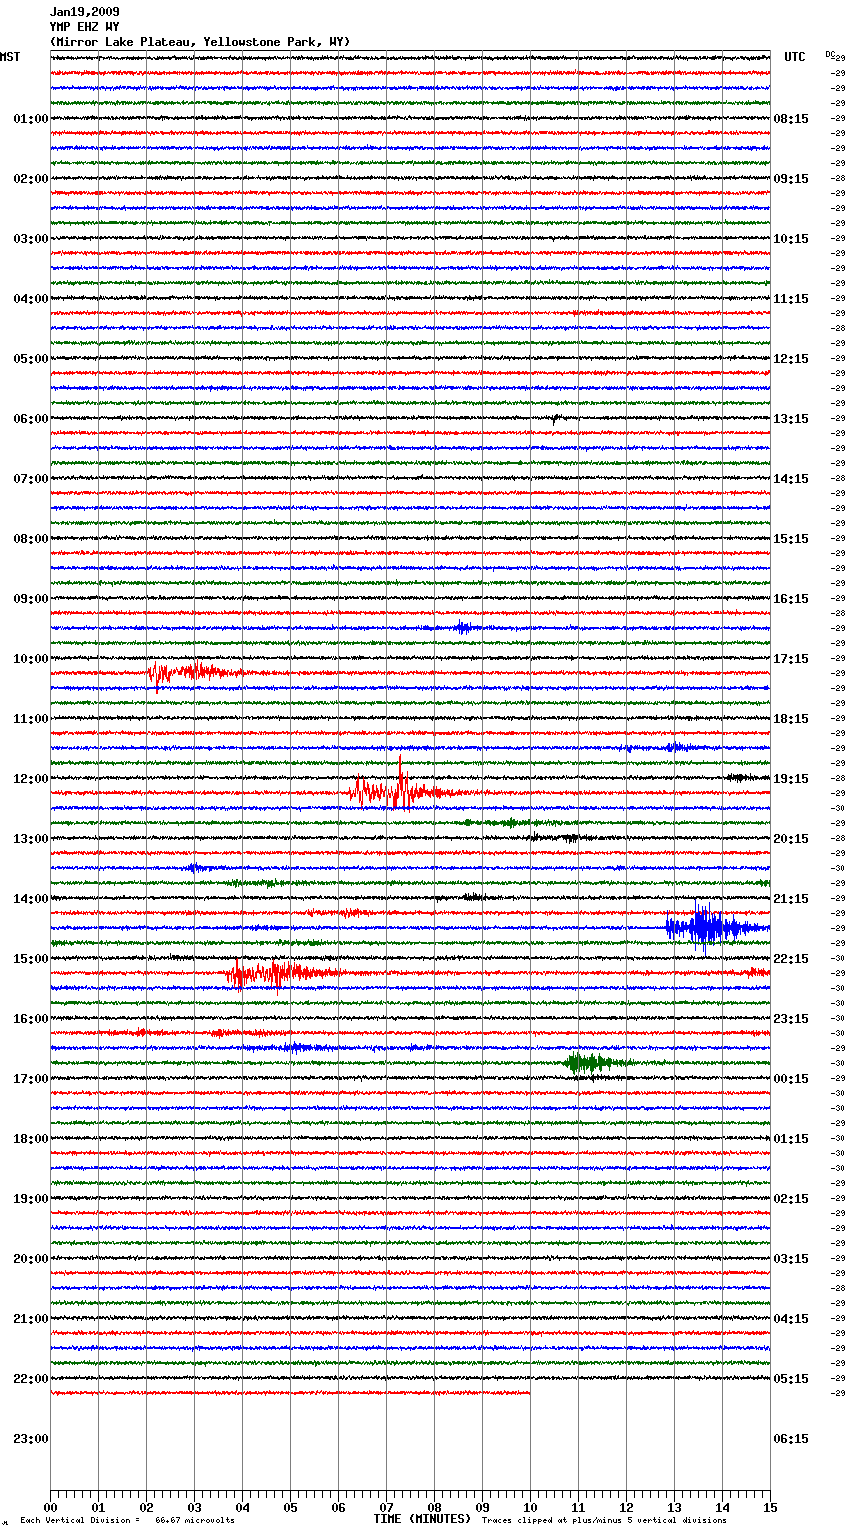The height and width of the screenshot is (1534, 850).
Task: Click the "Mirror Lake Plateau, Yellowstone Park" location line
Action: click(x=200, y=42)
